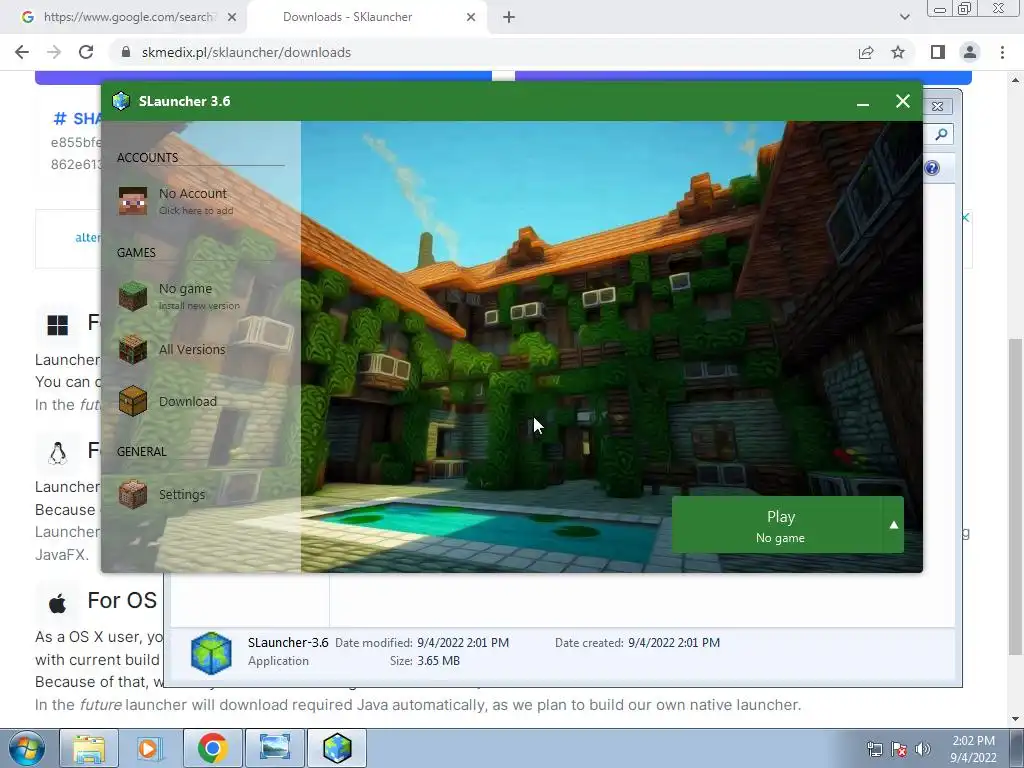Screen dimensions: 1024x768
Task: Minimize the SLauncher 3.6 window
Action: point(863,102)
